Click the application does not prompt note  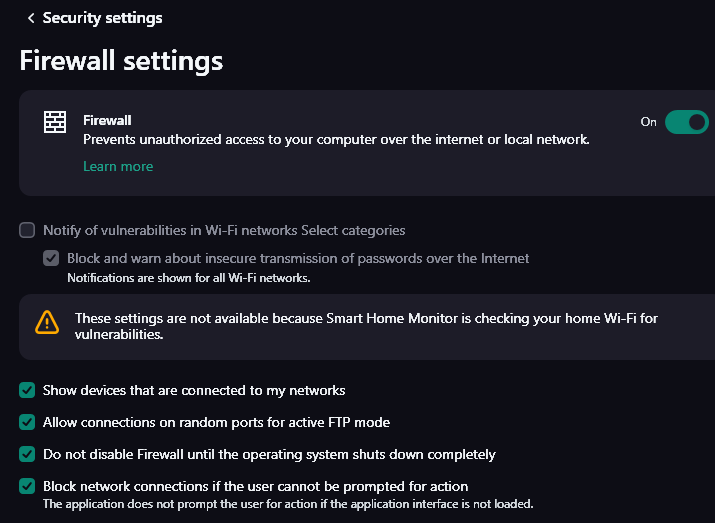coord(288,504)
